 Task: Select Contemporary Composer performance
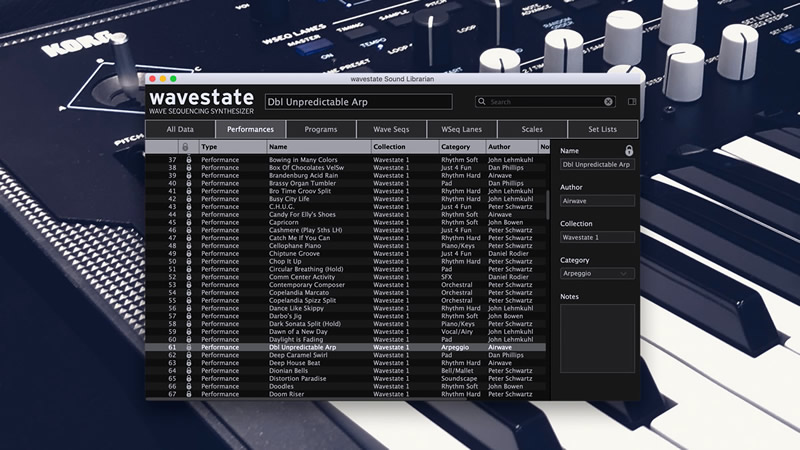tap(345, 285)
